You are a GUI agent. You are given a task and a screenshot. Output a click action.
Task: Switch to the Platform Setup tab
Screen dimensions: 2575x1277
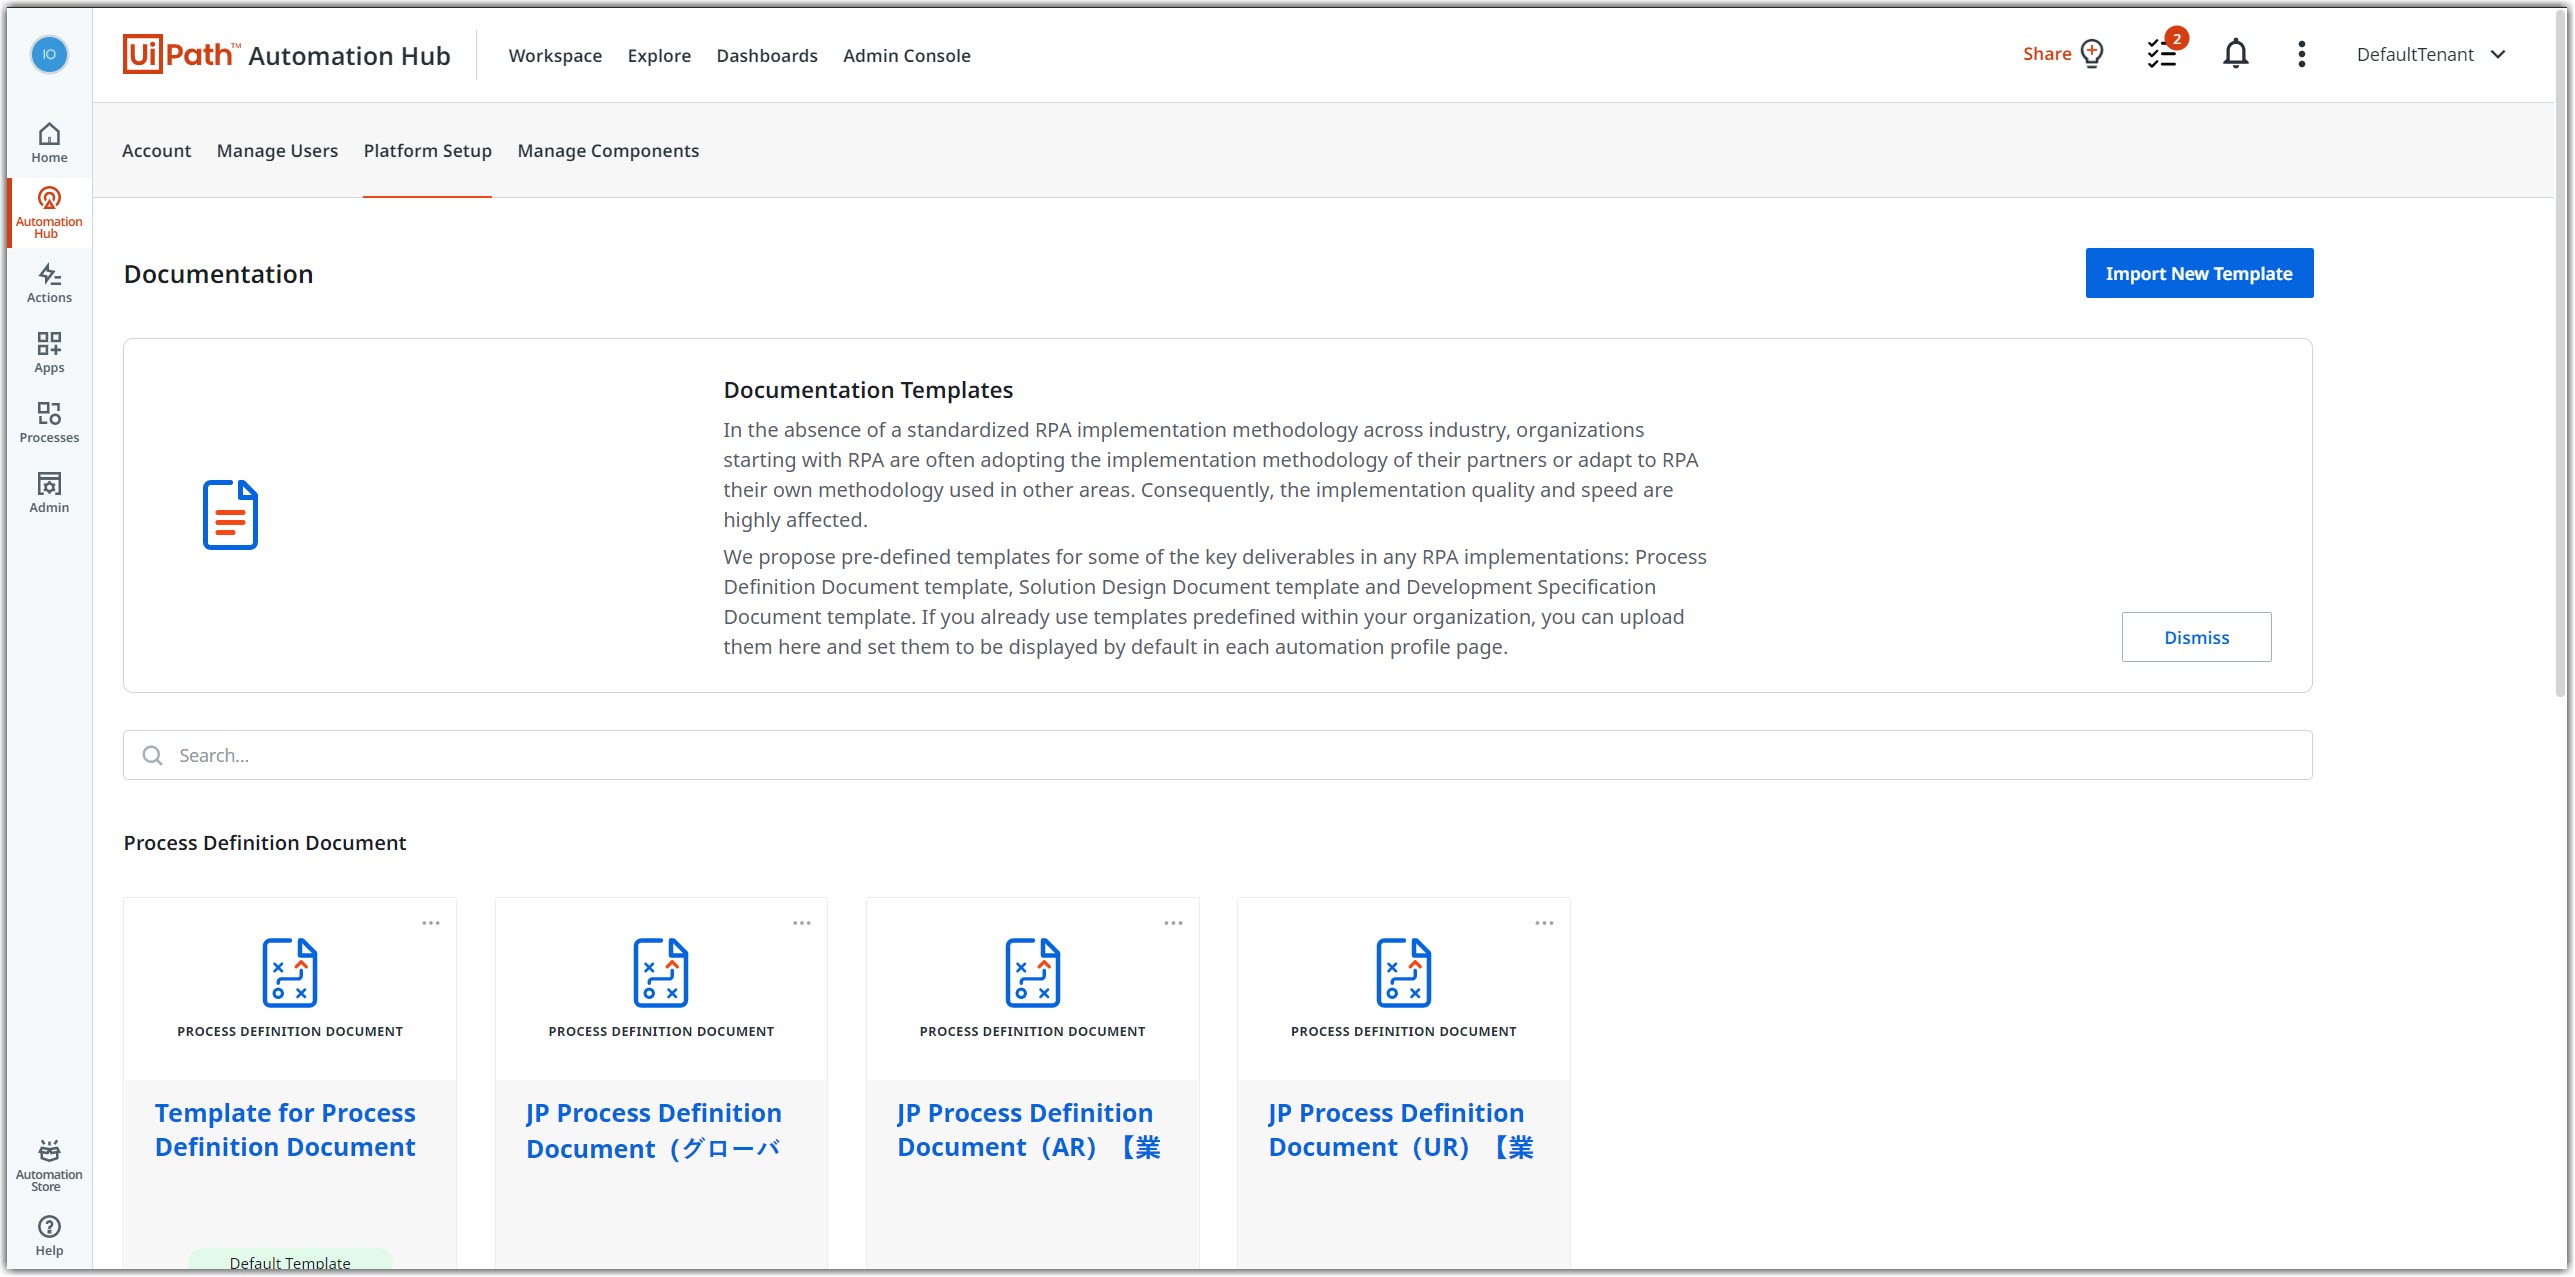point(427,151)
